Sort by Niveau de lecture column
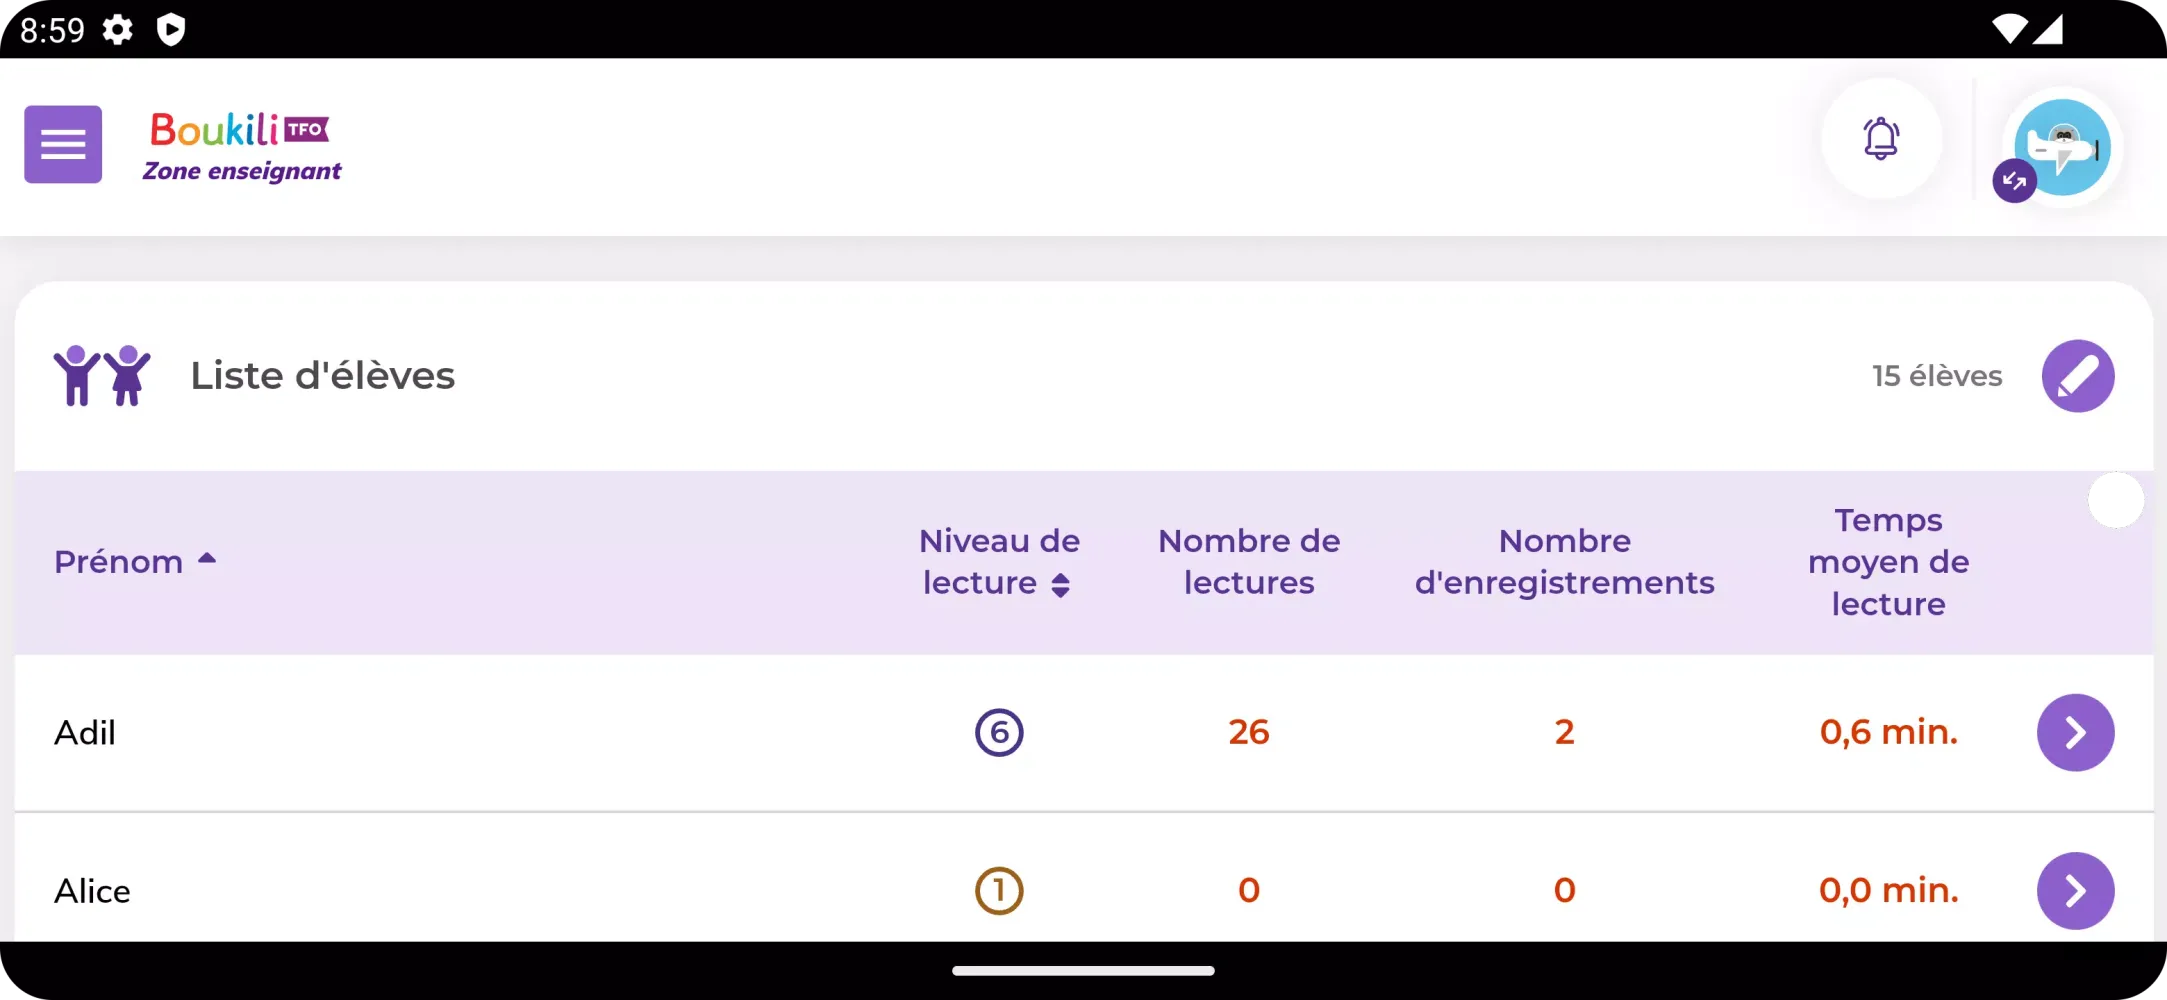 (x=998, y=562)
